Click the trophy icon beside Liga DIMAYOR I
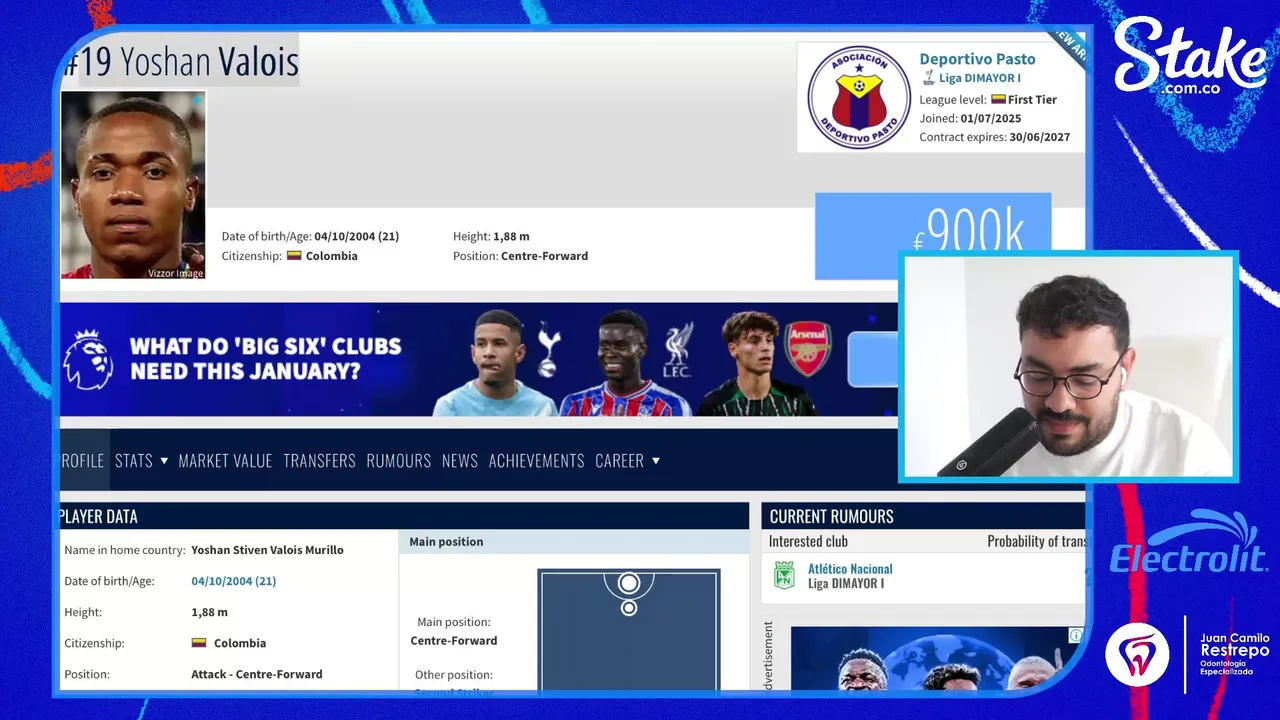The height and width of the screenshot is (720, 1280). click(928, 78)
